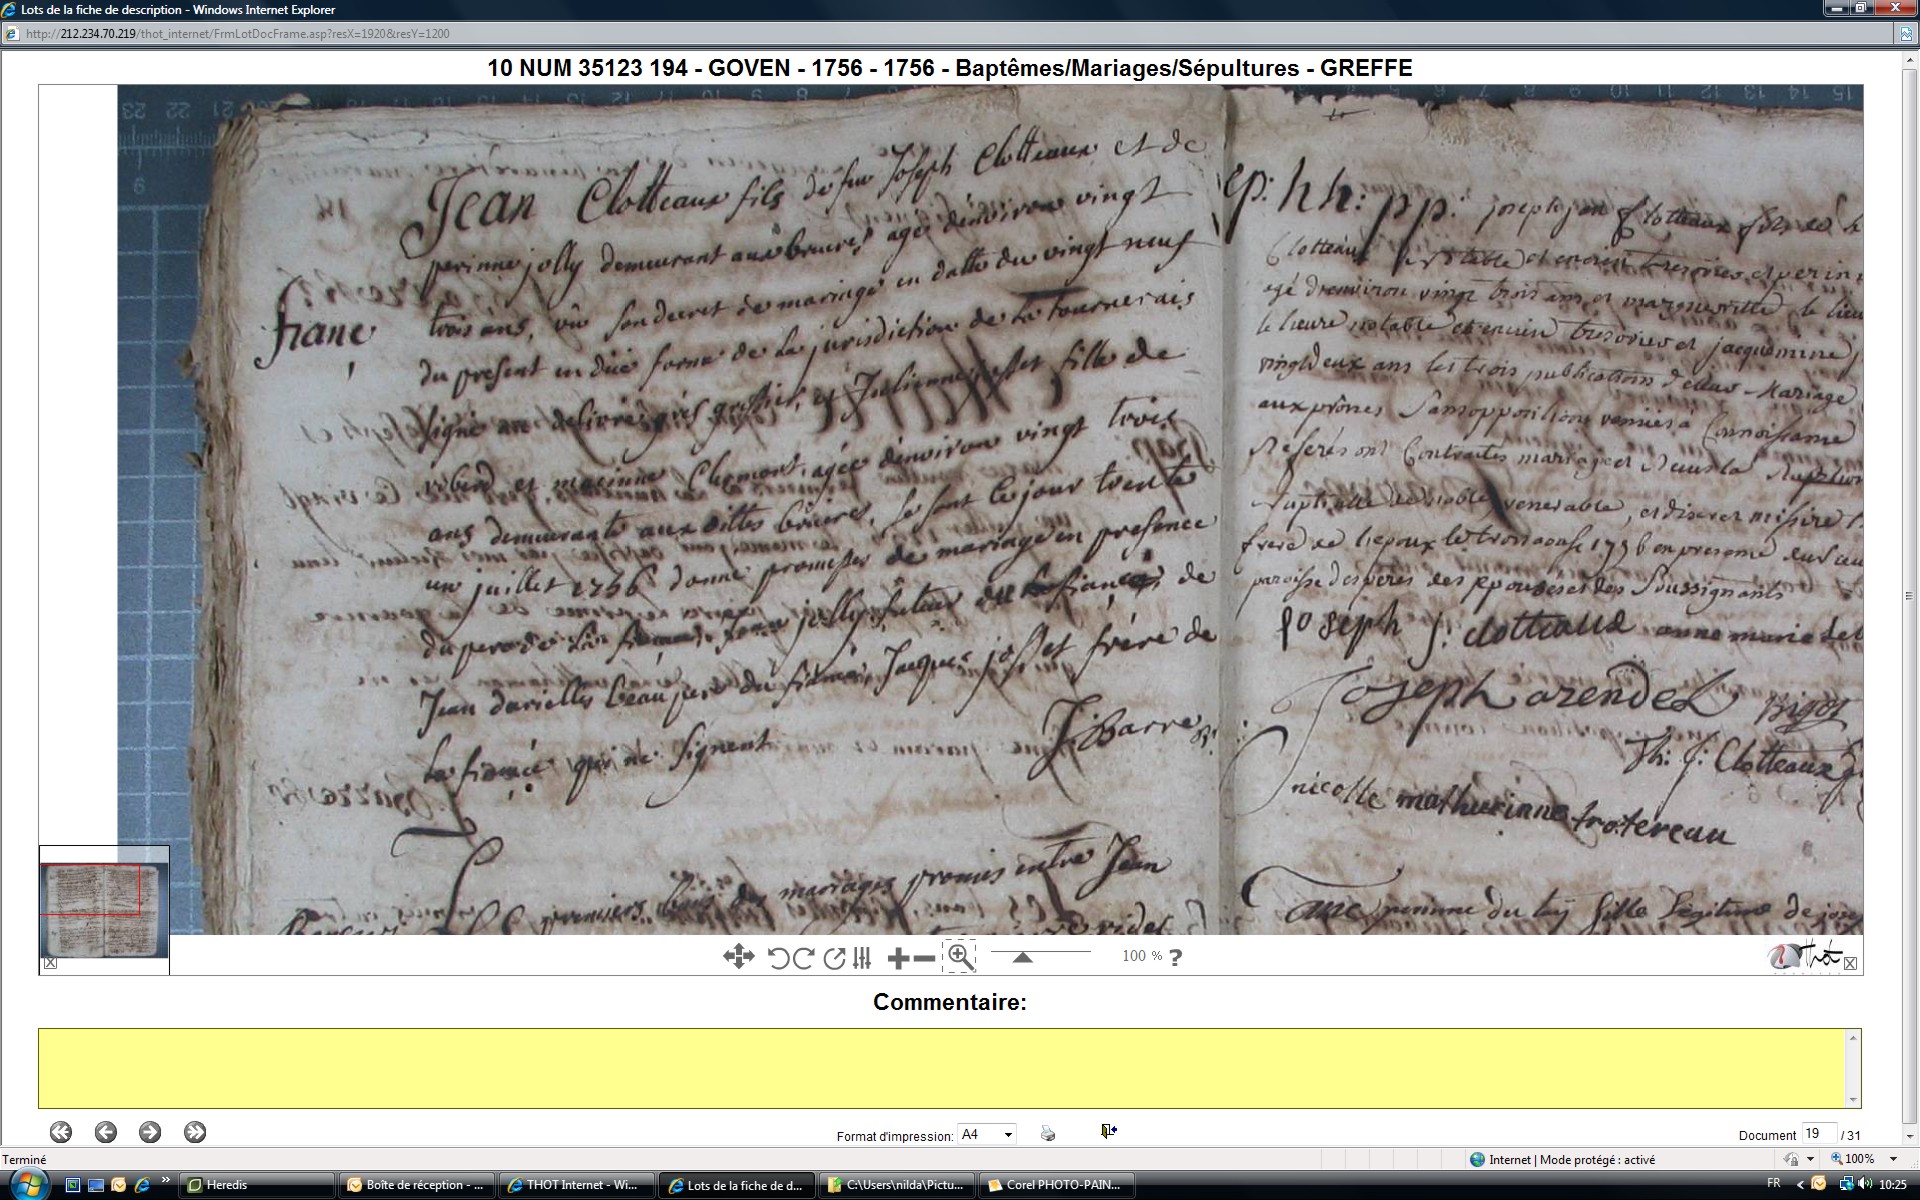Reset image rotation icon
1920x1200 pixels.
tap(834, 958)
